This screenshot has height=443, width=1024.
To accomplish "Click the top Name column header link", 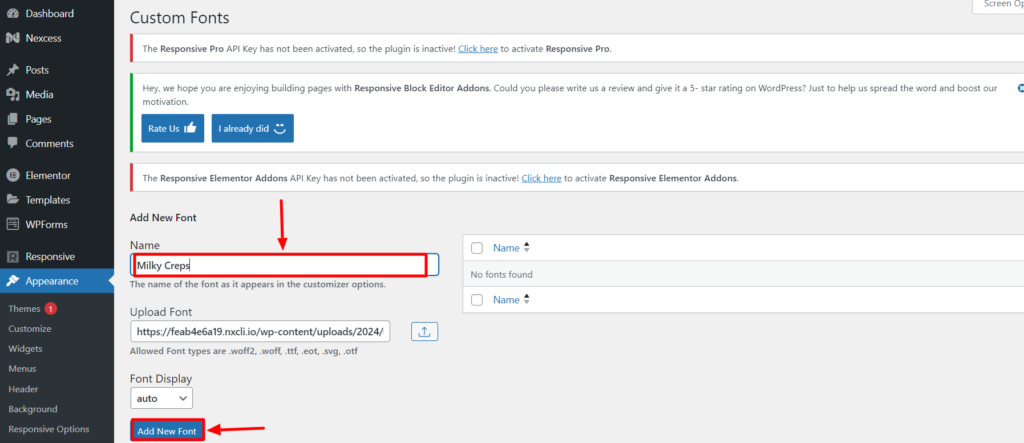I will 506,248.
